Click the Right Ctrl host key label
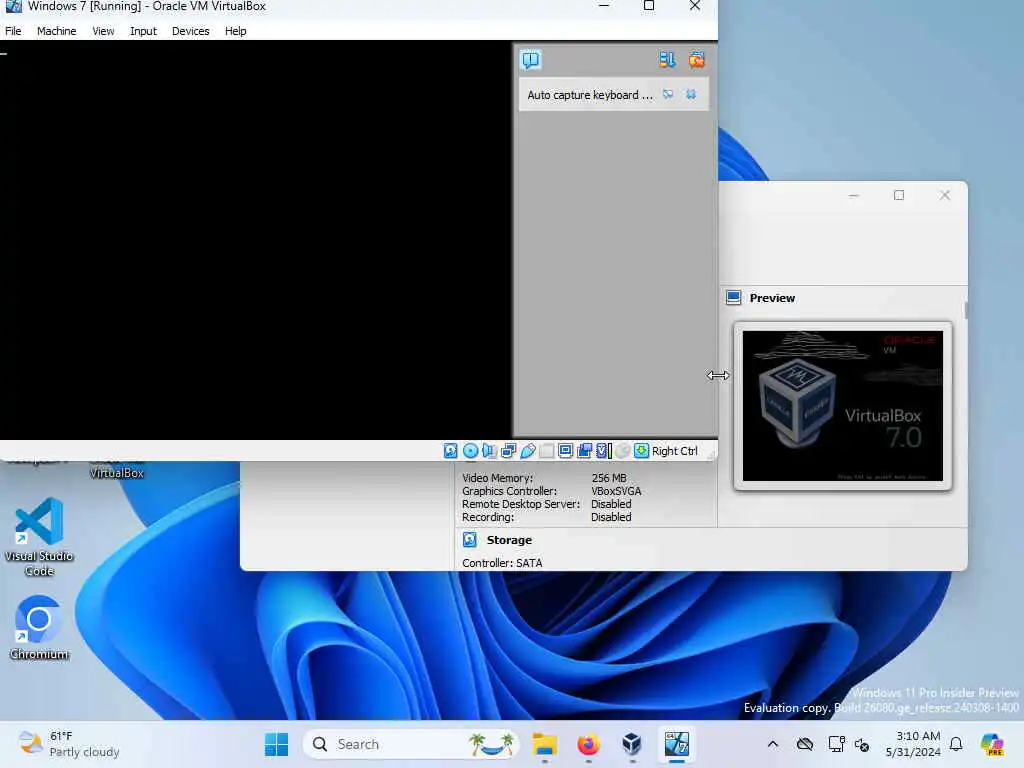The width and height of the screenshot is (1024, 768). [x=675, y=451]
